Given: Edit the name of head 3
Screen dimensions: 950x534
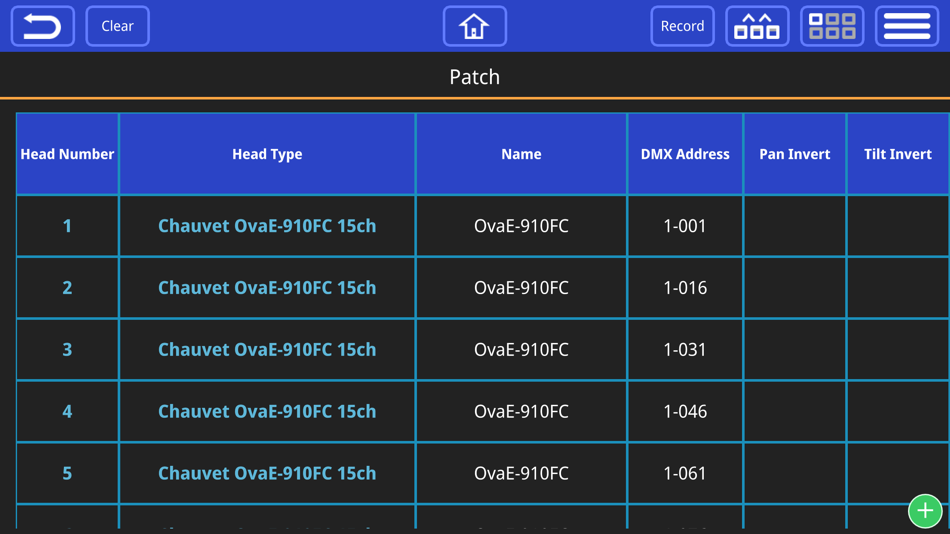Looking at the screenshot, I should [521, 350].
